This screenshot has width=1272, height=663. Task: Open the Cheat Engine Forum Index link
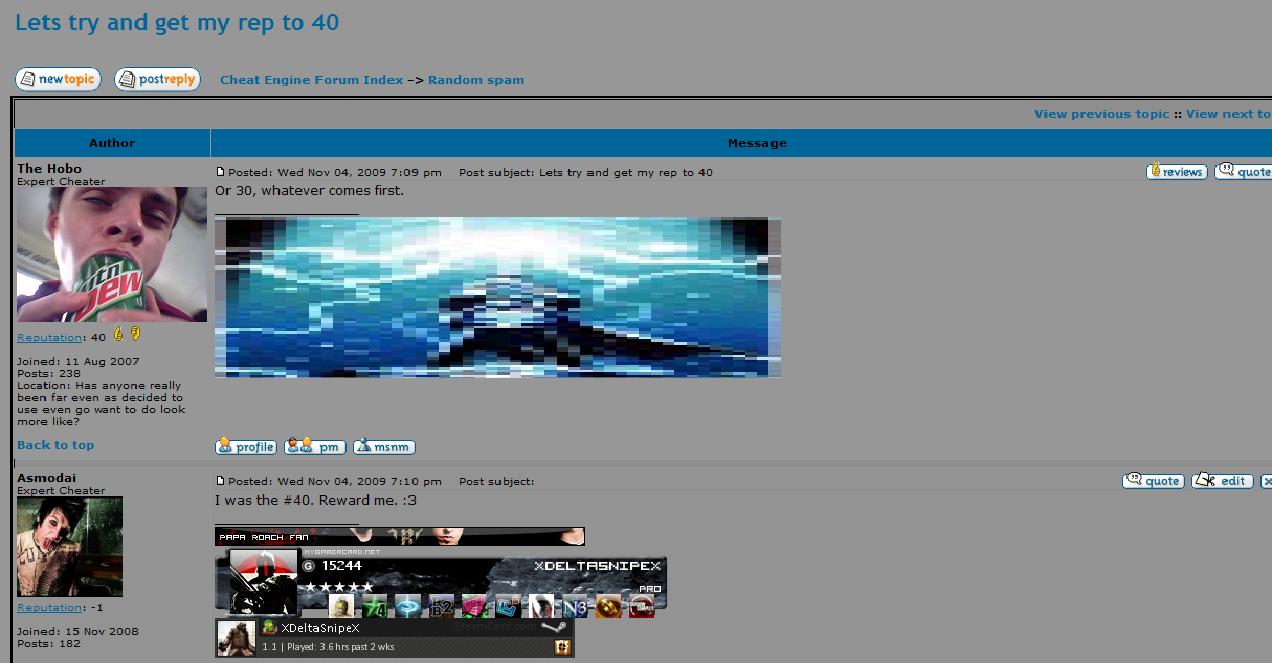(312, 80)
